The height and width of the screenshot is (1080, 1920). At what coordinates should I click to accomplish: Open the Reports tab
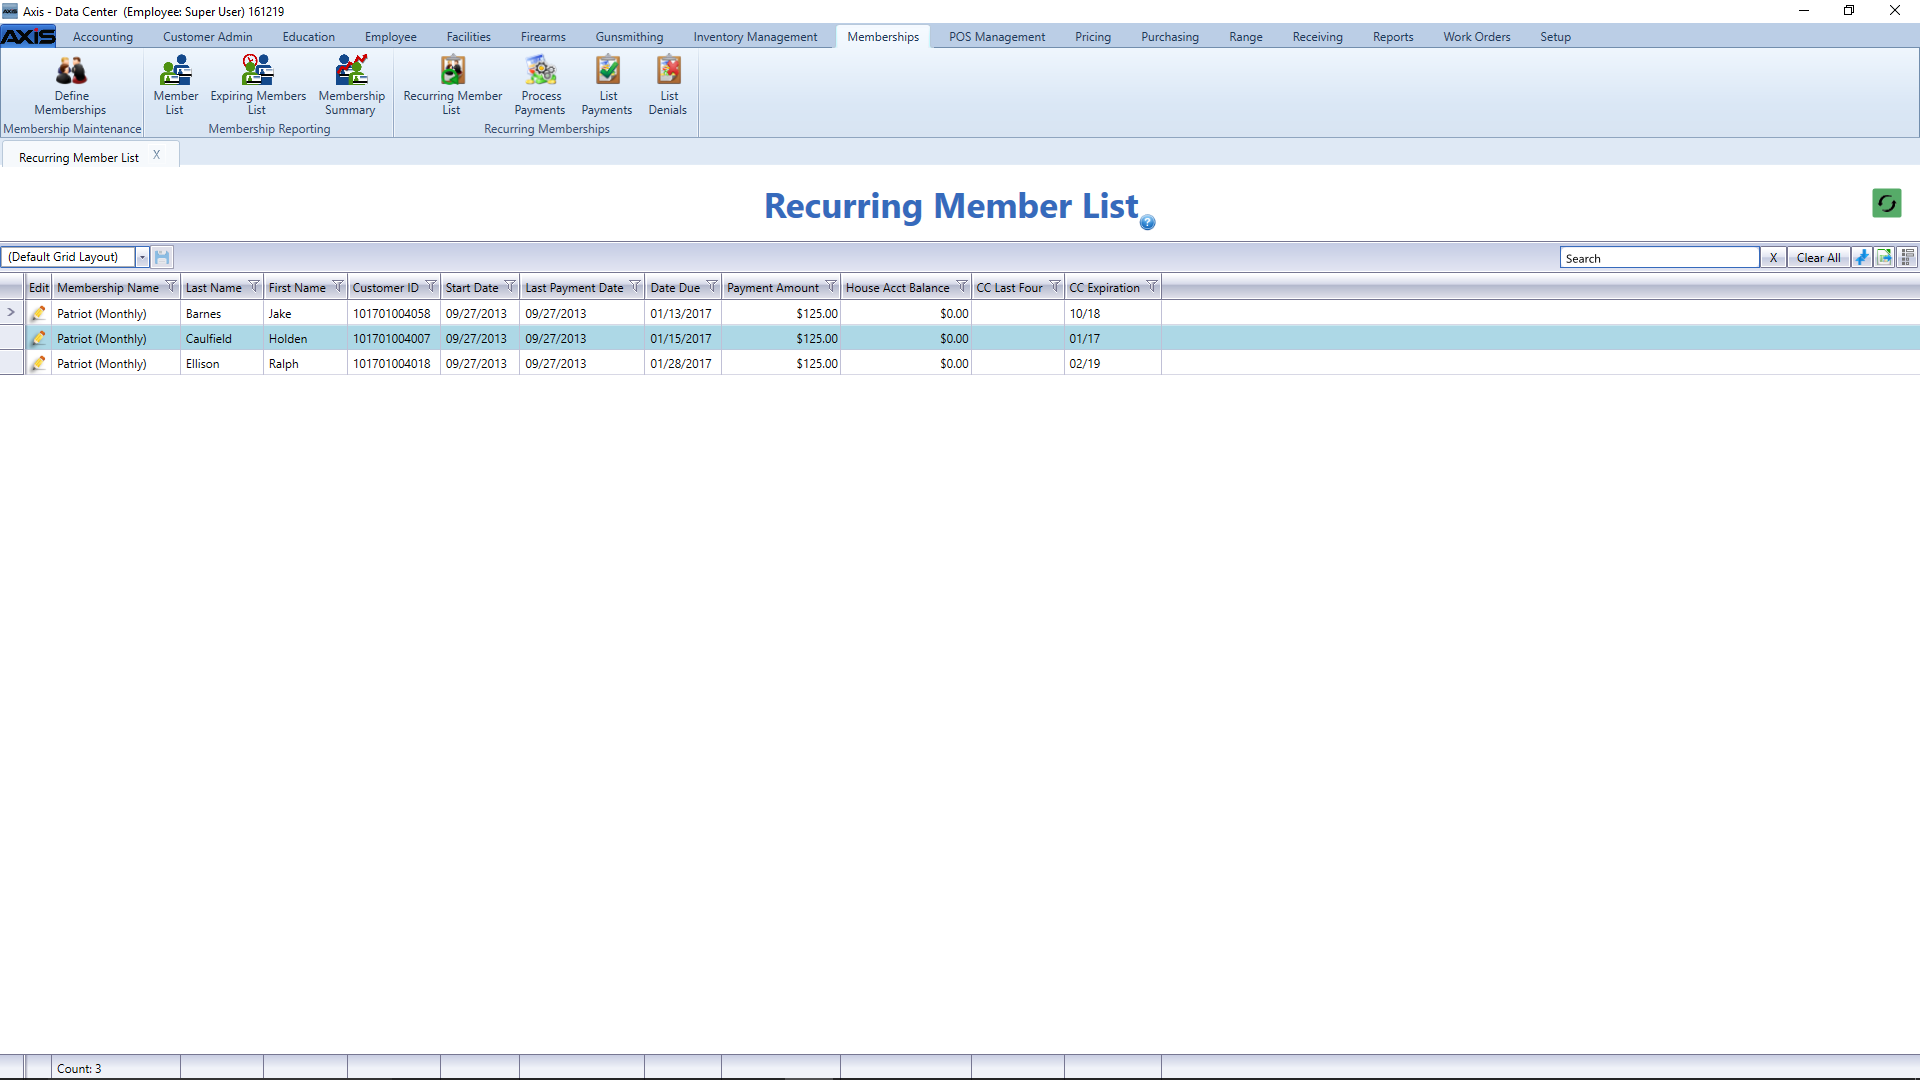1392,37
